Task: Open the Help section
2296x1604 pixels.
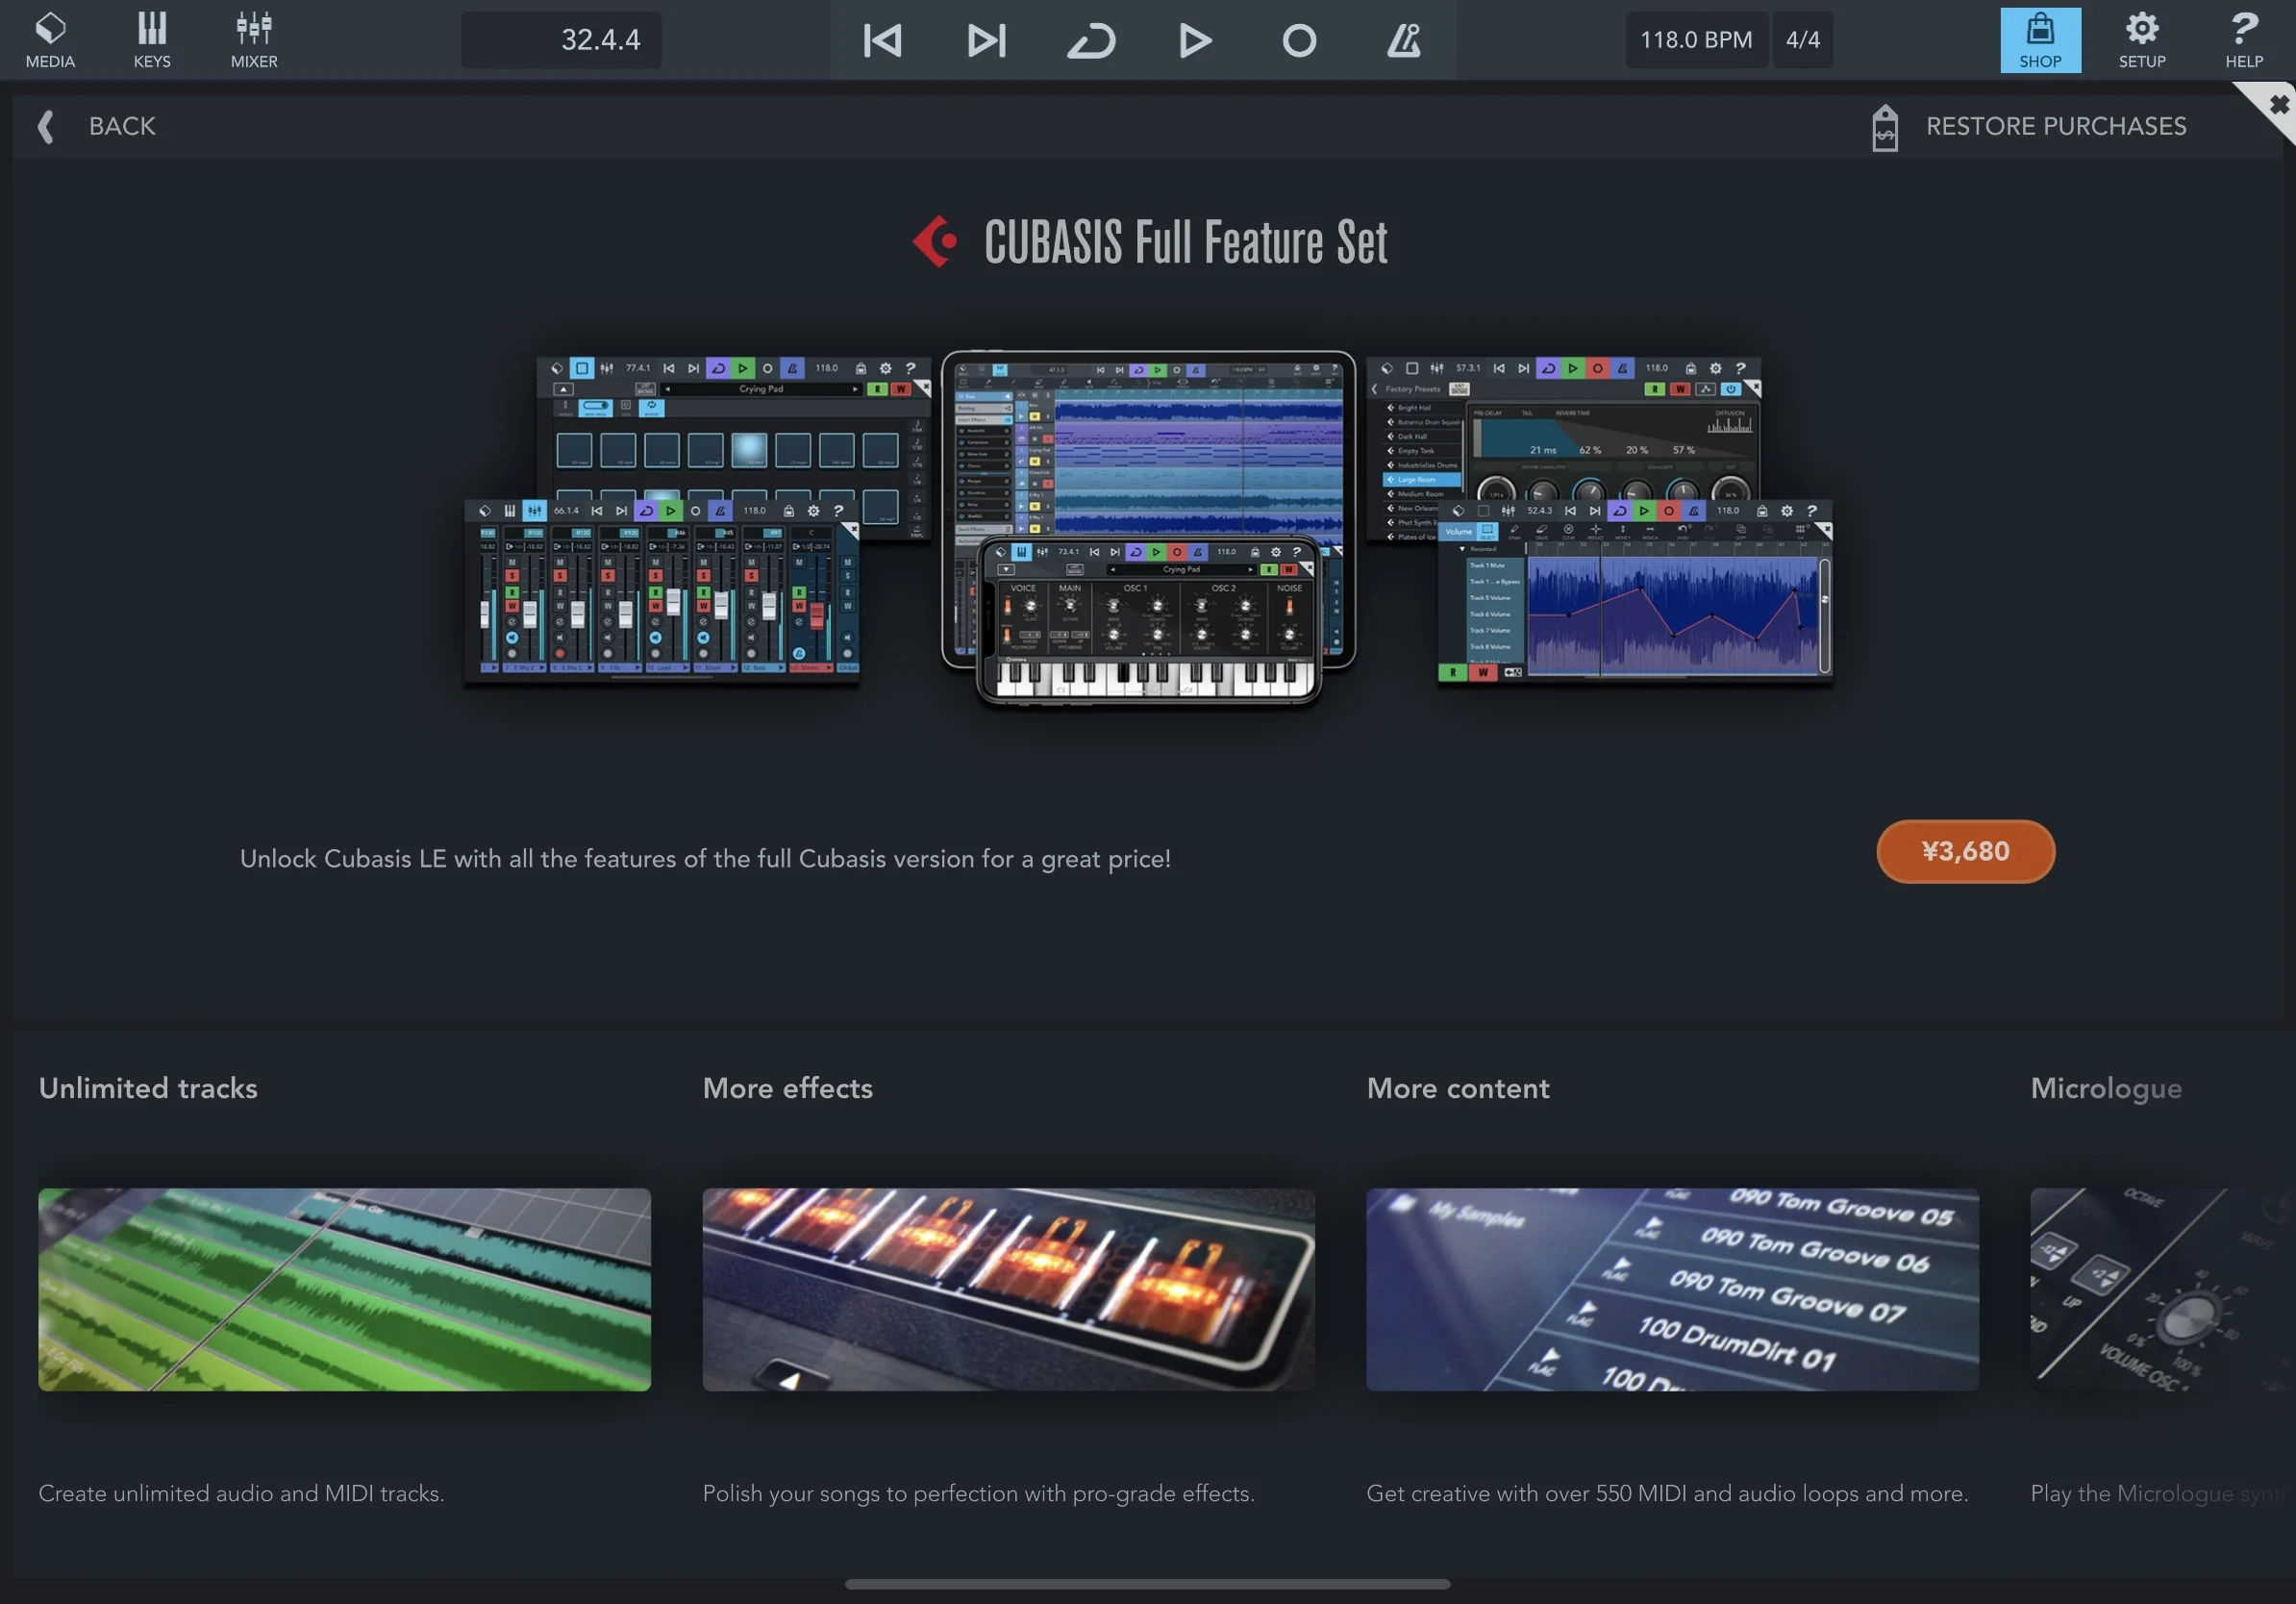Action: pos(2244,40)
